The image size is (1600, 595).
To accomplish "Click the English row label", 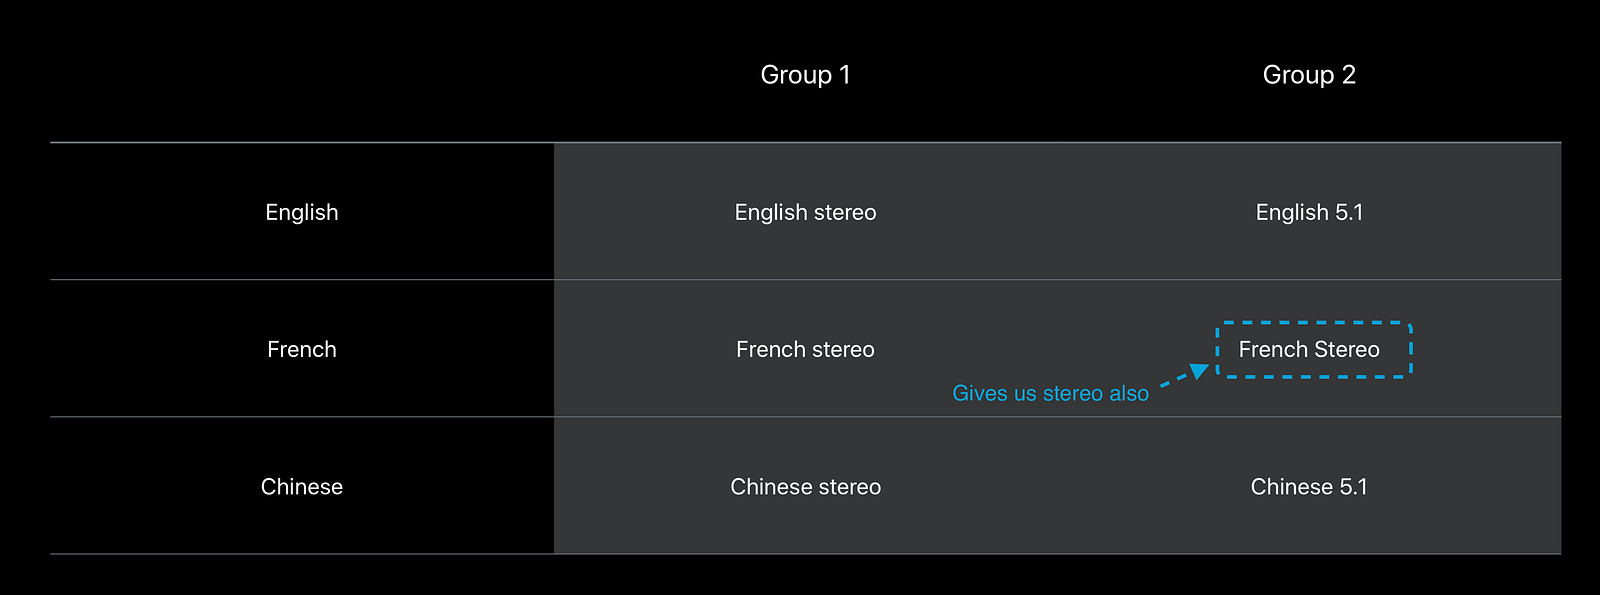I will click(301, 212).
